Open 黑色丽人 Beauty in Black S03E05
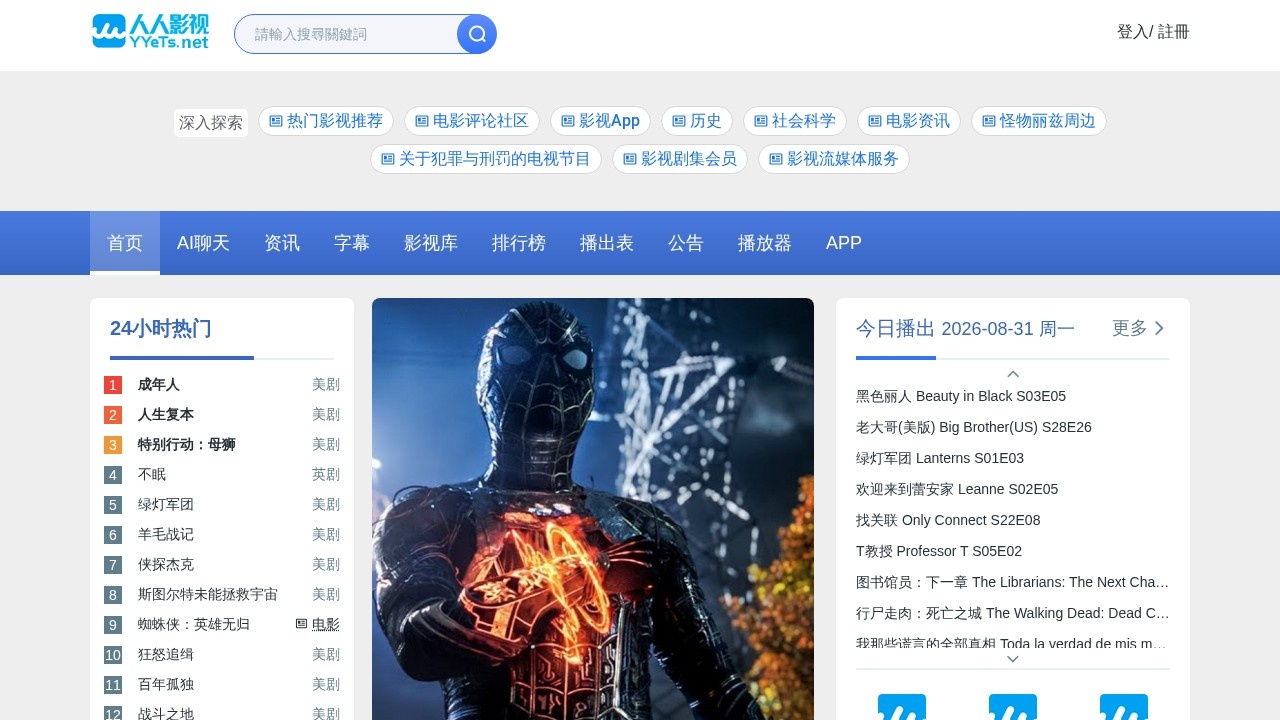Image resolution: width=1280 pixels, height=720 pixels. click(961, 396)
